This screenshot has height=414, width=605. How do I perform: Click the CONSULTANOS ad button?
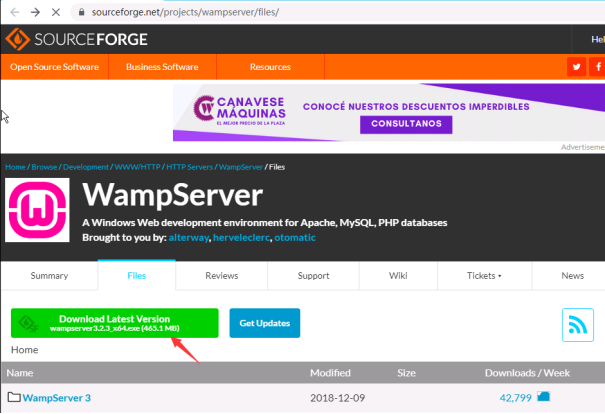click(x=406, y=124)
